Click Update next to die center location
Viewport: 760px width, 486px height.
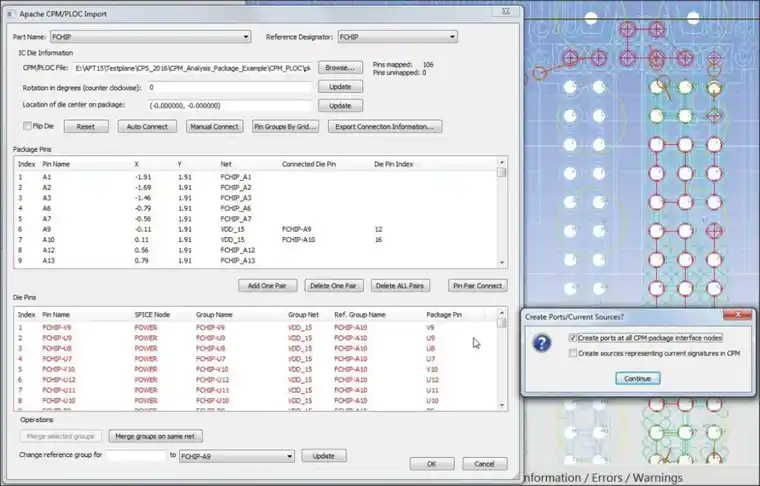[x=340, y=106]
